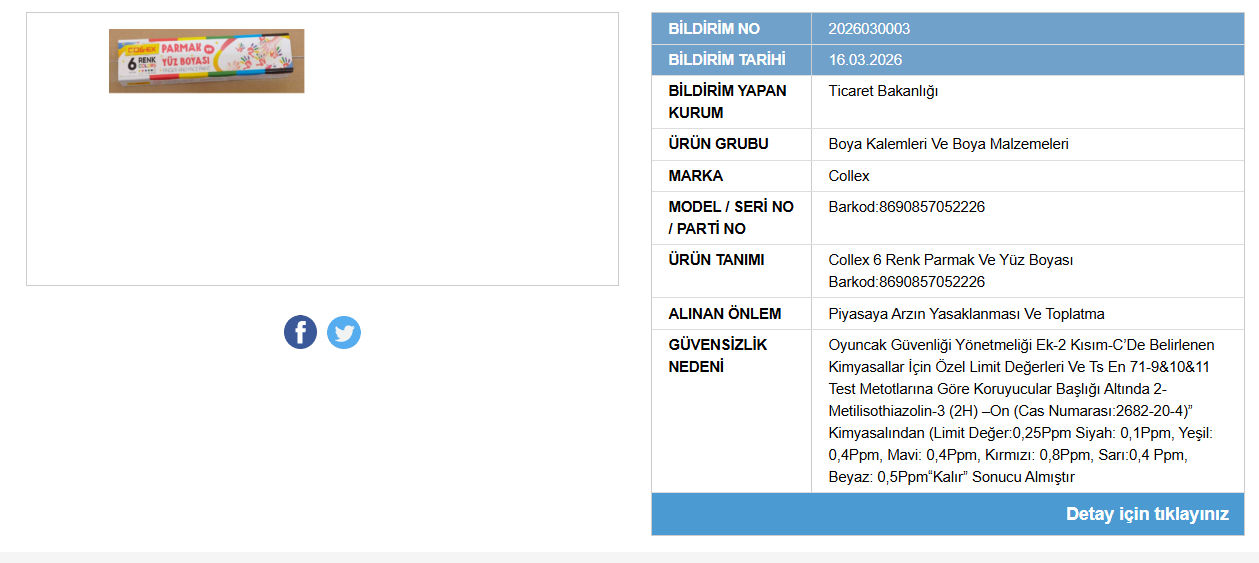Select the notice number 2026030003
The width and height of the screenshot is (1259, 563).
(x=869, y=29)
